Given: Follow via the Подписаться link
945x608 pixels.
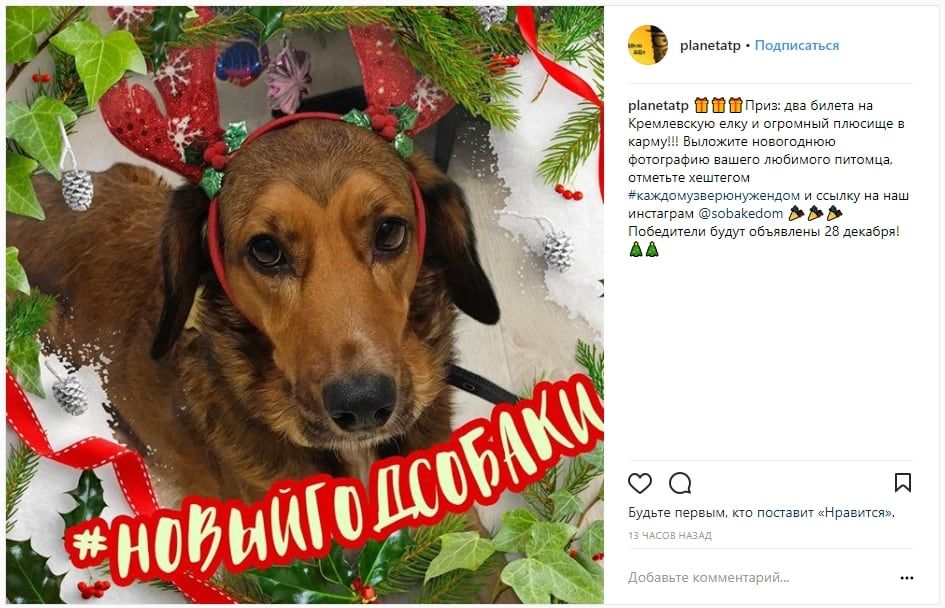Looking at the screenshot, I should tap(797, 45).
